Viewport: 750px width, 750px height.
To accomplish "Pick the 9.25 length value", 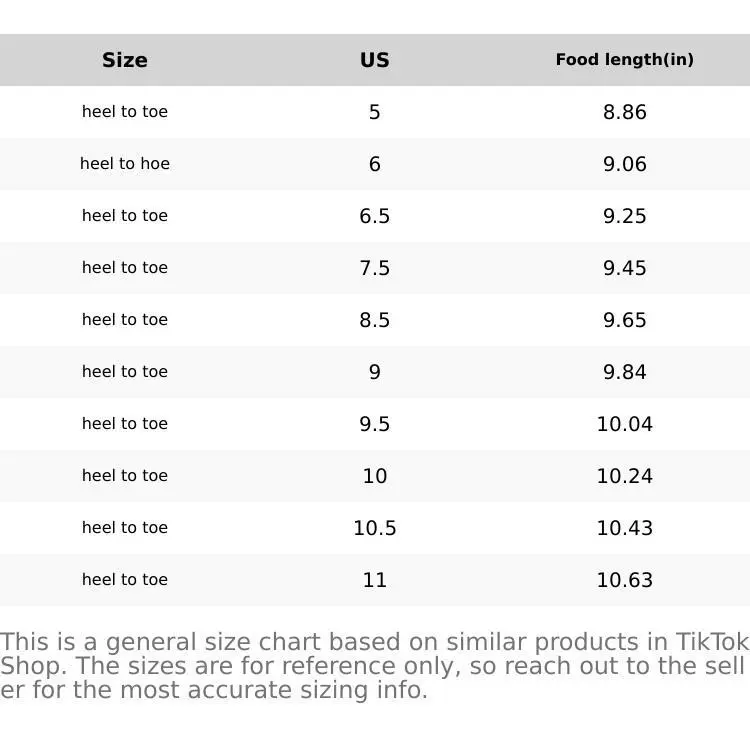I will [x=624, y=216].
